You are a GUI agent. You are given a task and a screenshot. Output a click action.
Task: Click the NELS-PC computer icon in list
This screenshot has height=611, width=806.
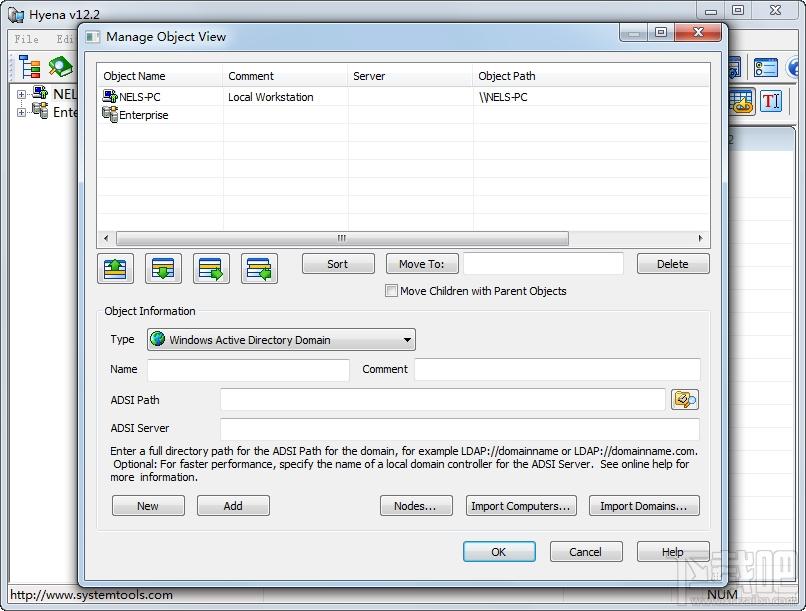pos(110,96)
